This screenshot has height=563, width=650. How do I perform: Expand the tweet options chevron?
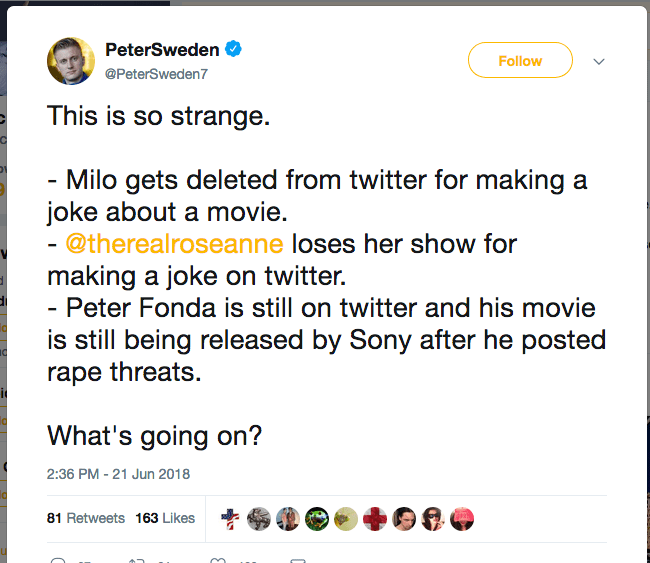coord(599,61)
